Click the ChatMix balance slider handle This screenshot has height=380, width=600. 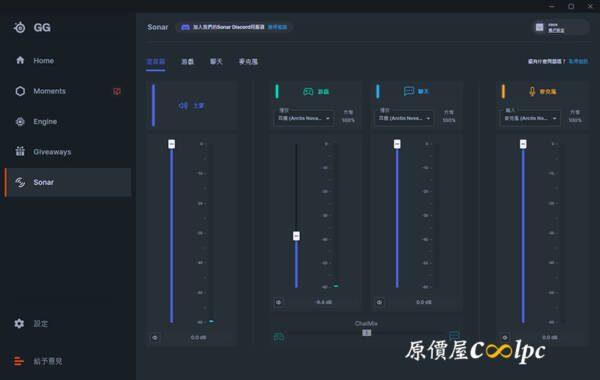point(367,333)
